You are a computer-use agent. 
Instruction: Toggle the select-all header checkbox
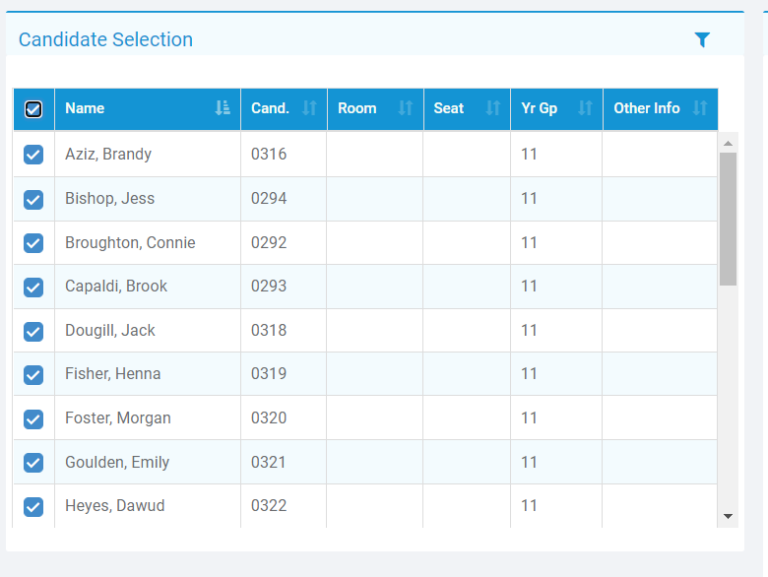(33, 109)
